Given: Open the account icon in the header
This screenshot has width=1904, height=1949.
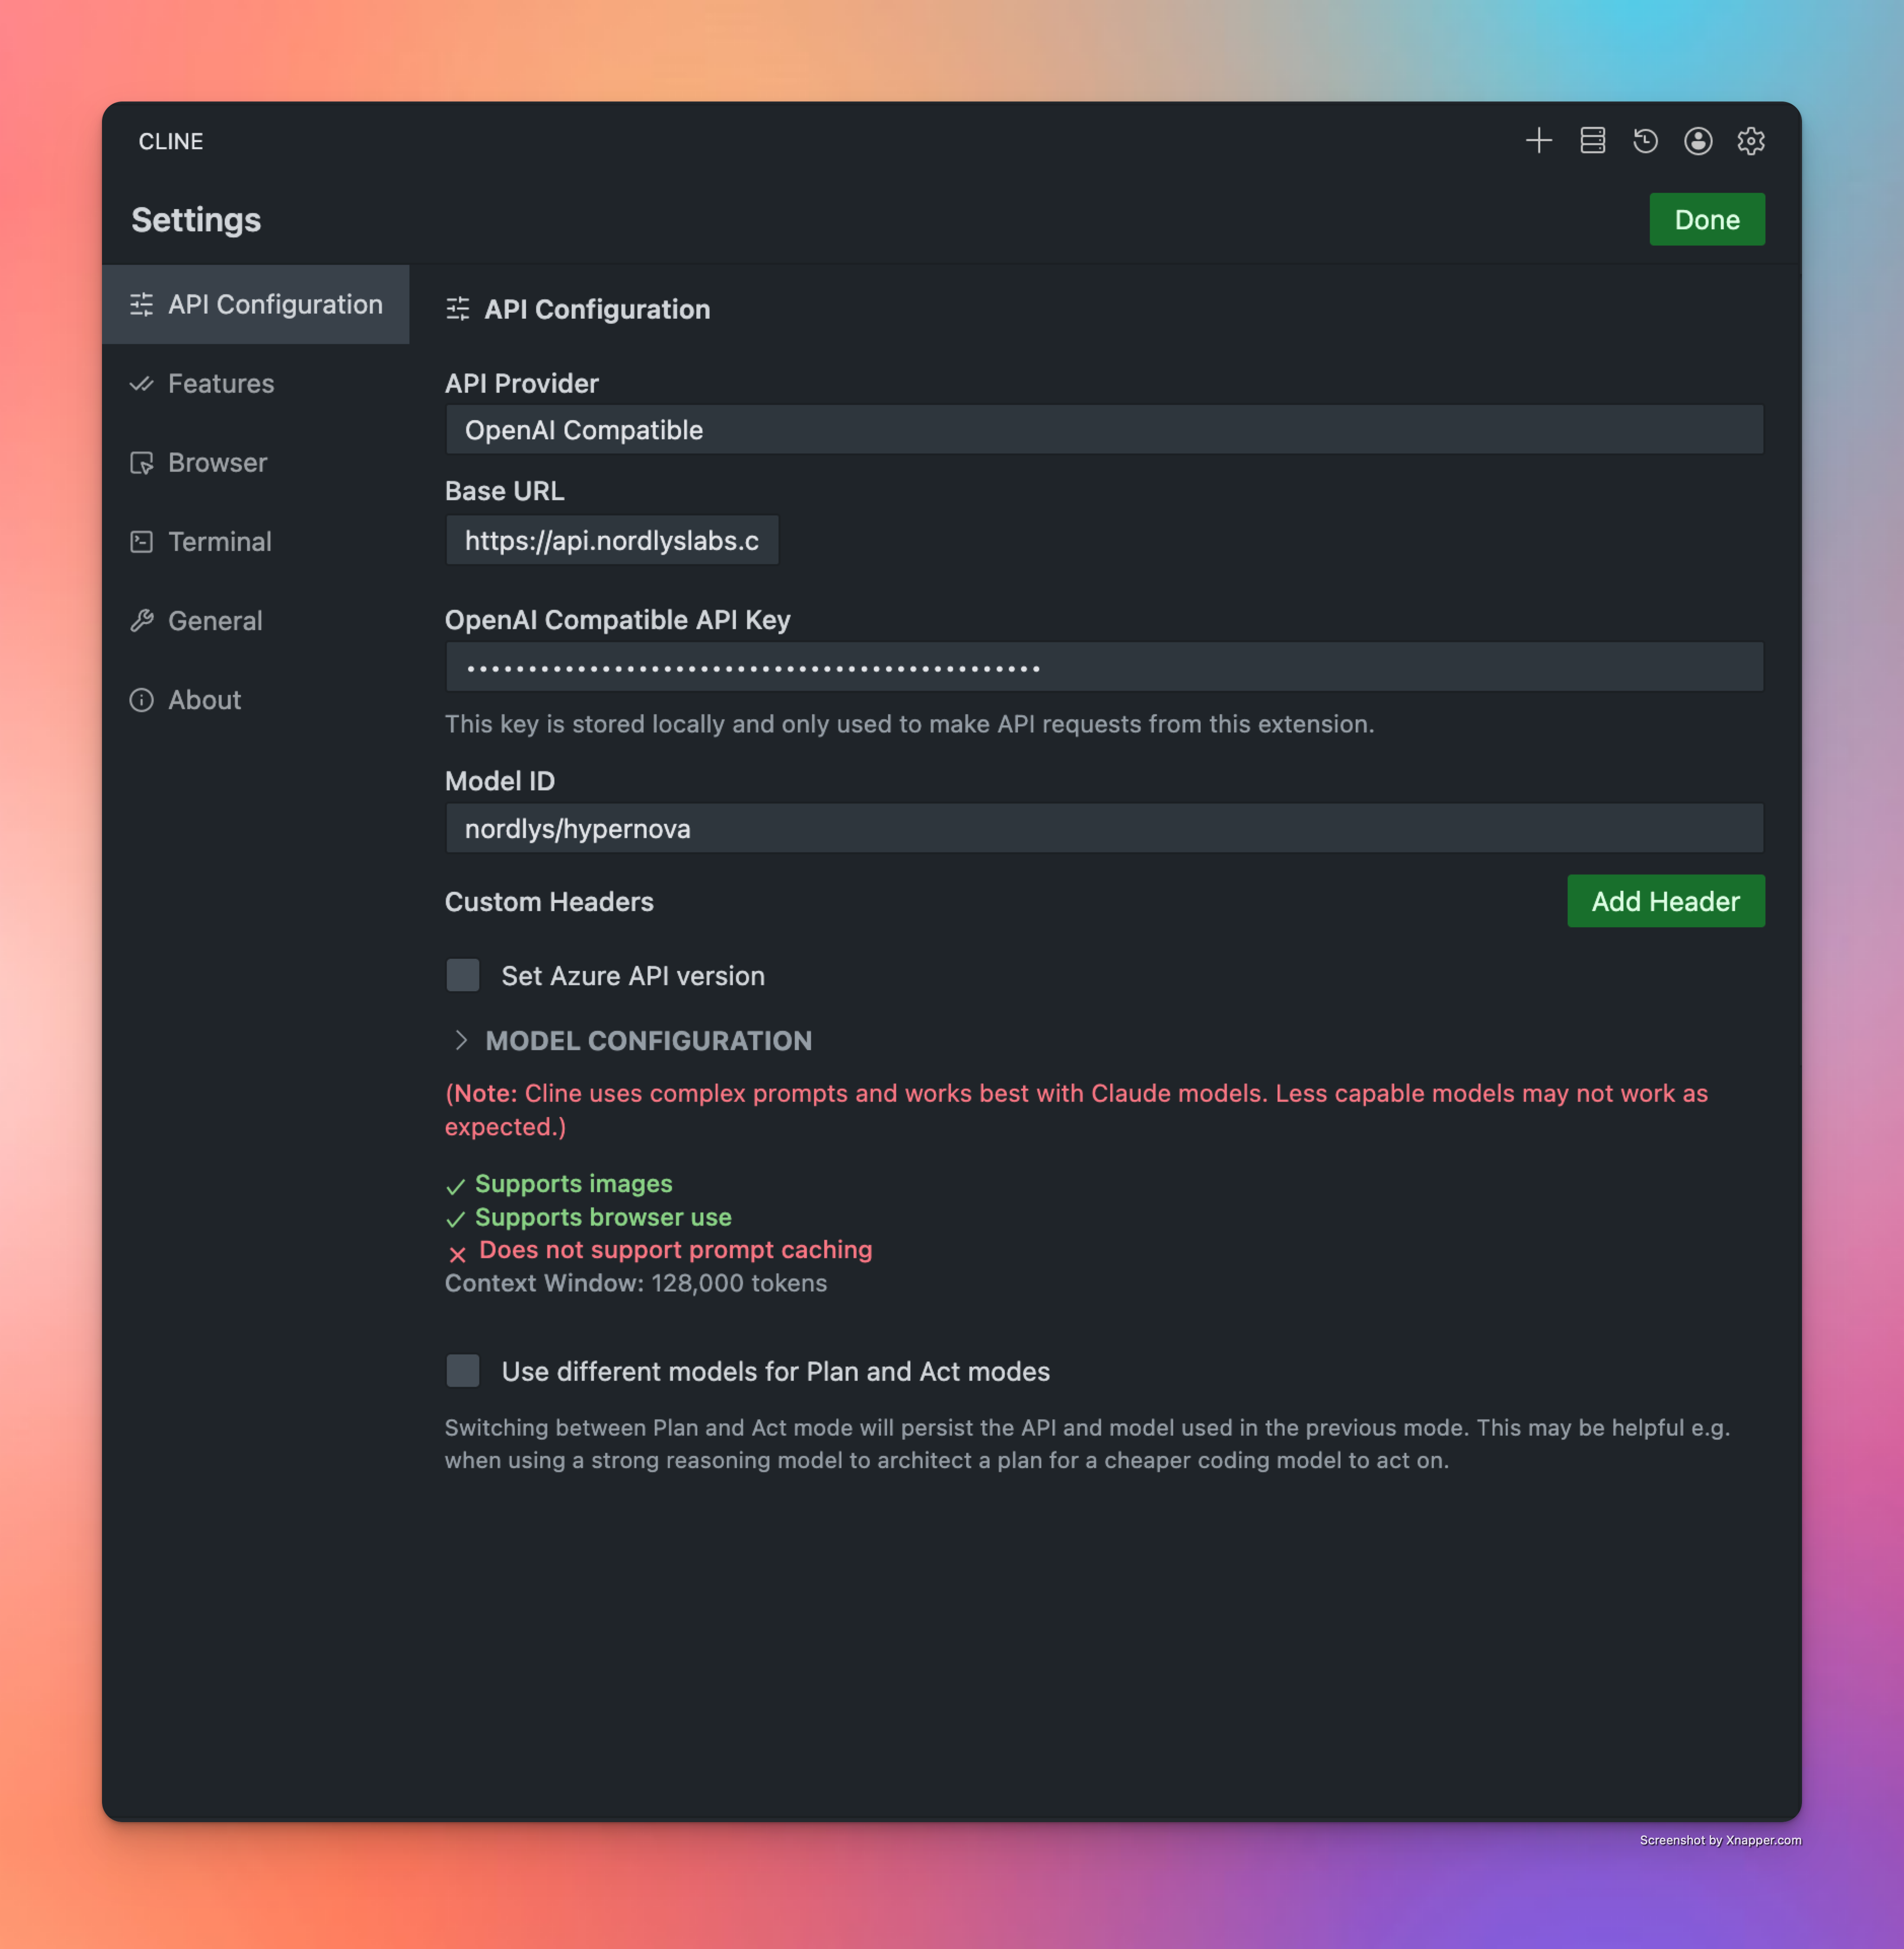Looking at the screenshot, I should (1698, 141).
